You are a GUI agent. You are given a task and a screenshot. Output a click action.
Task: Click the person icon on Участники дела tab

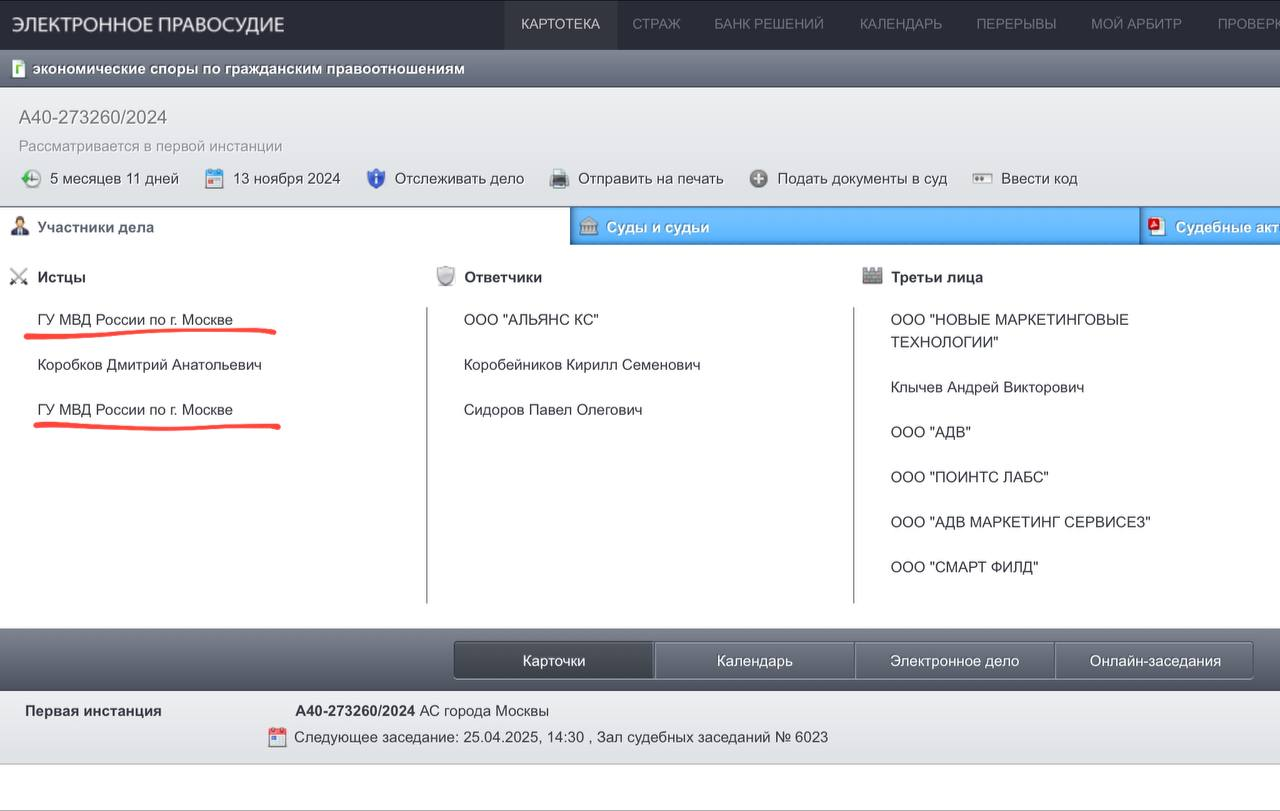pos(20,226)
